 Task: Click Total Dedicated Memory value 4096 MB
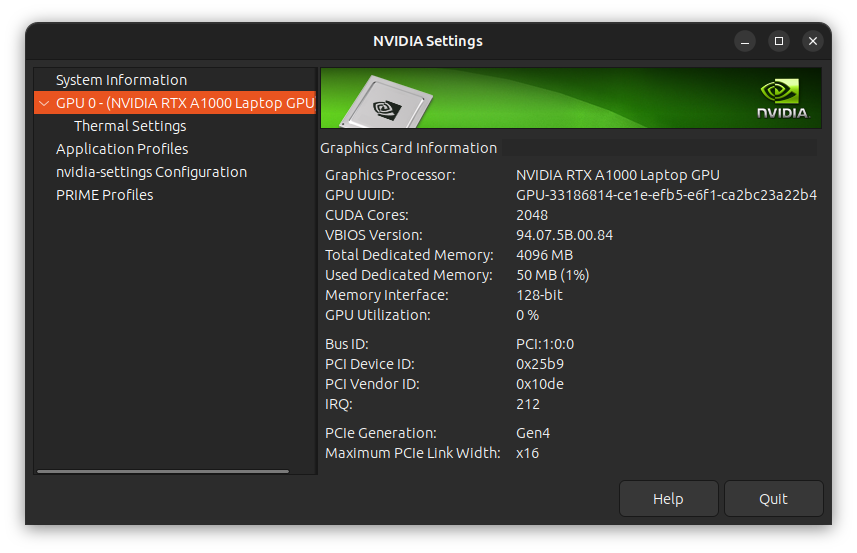pos(544,255)
